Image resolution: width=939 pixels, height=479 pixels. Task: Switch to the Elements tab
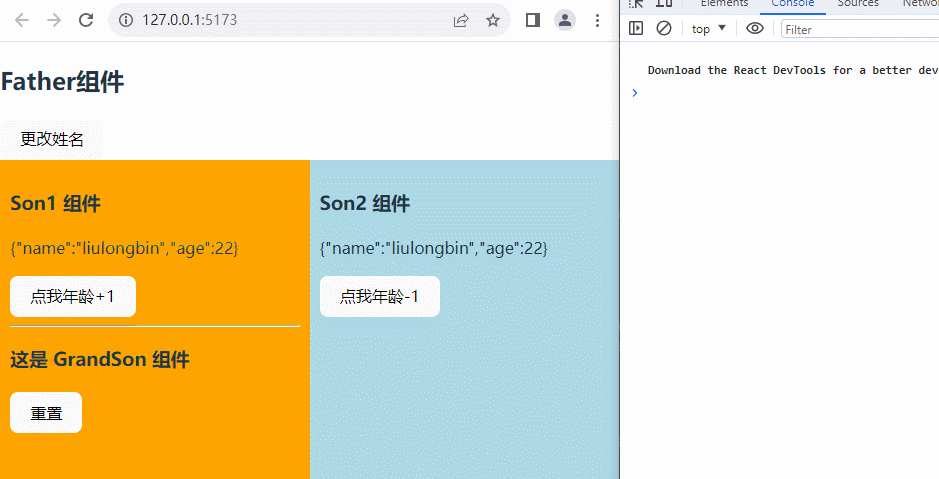pyautogui.click(x=724, y=4)
